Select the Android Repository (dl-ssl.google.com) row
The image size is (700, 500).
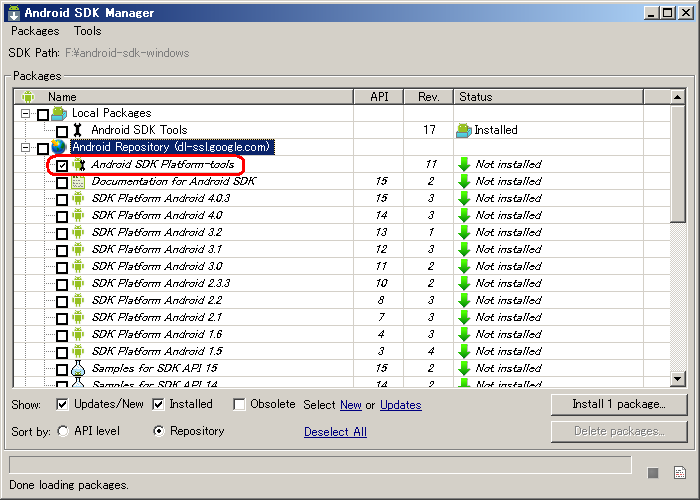coord(172,147)
